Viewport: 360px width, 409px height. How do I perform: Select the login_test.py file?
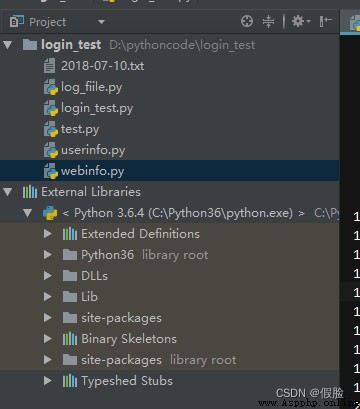[x=97, y=109]
